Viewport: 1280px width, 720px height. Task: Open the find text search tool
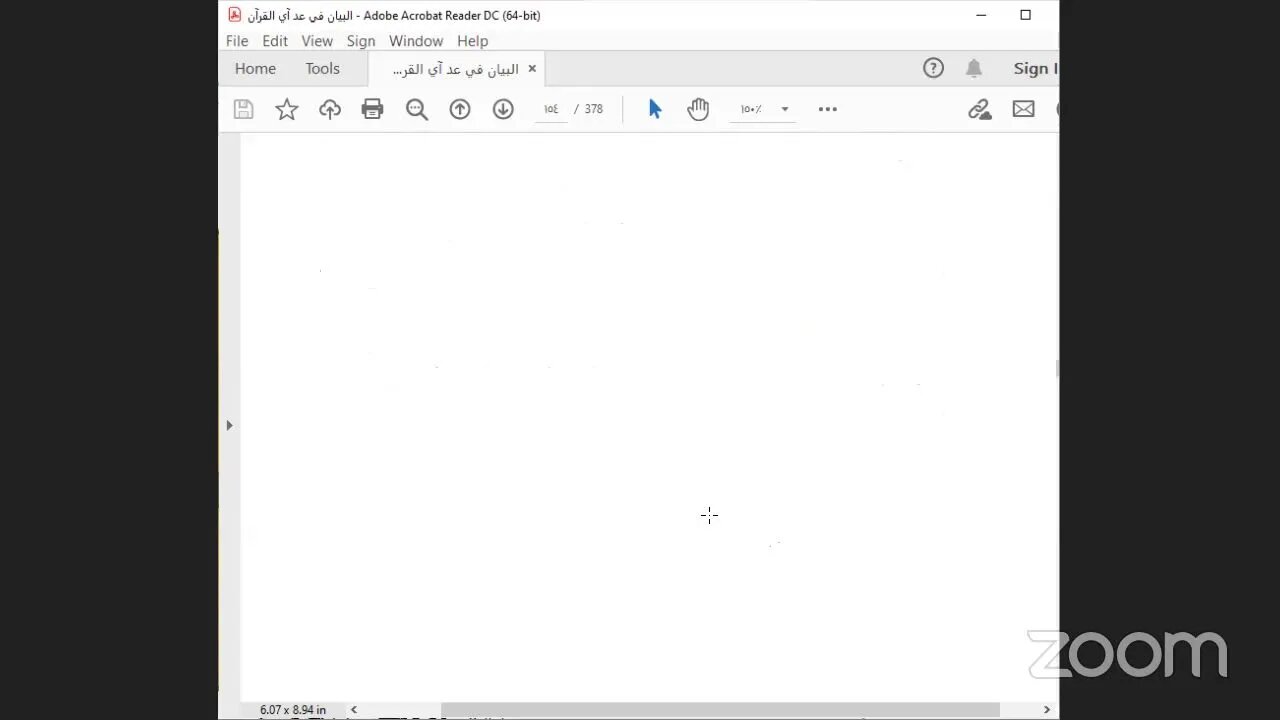point(417,109)
